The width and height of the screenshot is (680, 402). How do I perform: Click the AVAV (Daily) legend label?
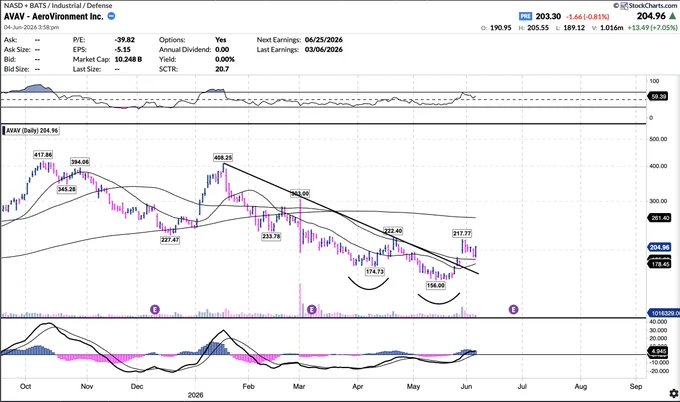click(32, 130)
